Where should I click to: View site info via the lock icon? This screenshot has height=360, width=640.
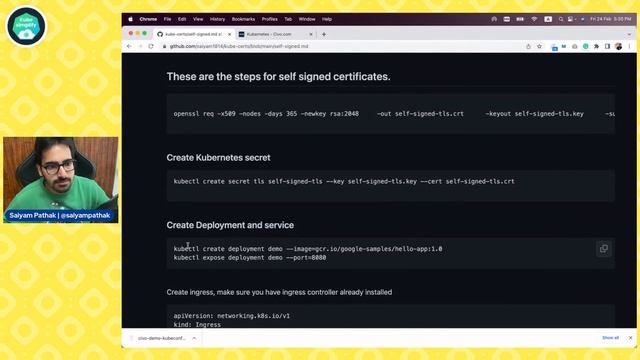164,47
